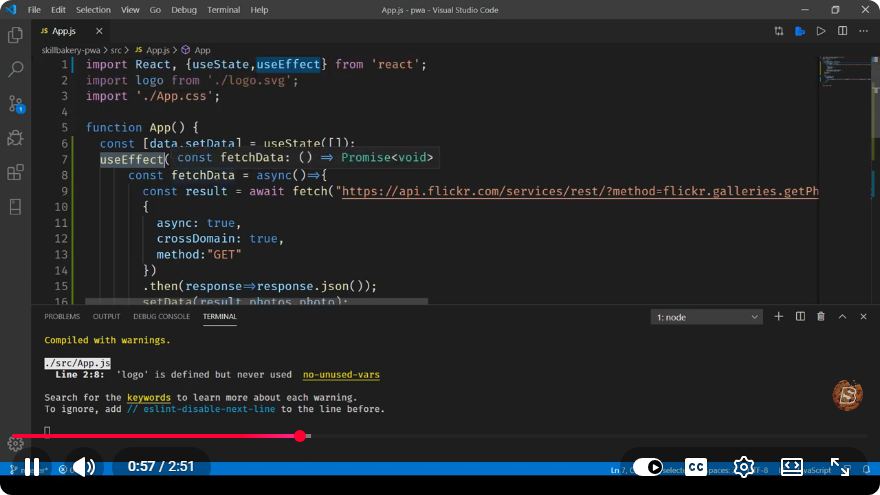Screen dimensions: 880x495
Task: Select the TERMINAL panel tab
Action: (x=219, y=317)
